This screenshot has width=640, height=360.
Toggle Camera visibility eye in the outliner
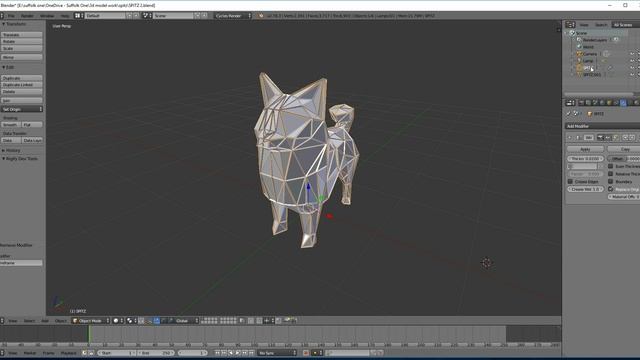(632, 54)
